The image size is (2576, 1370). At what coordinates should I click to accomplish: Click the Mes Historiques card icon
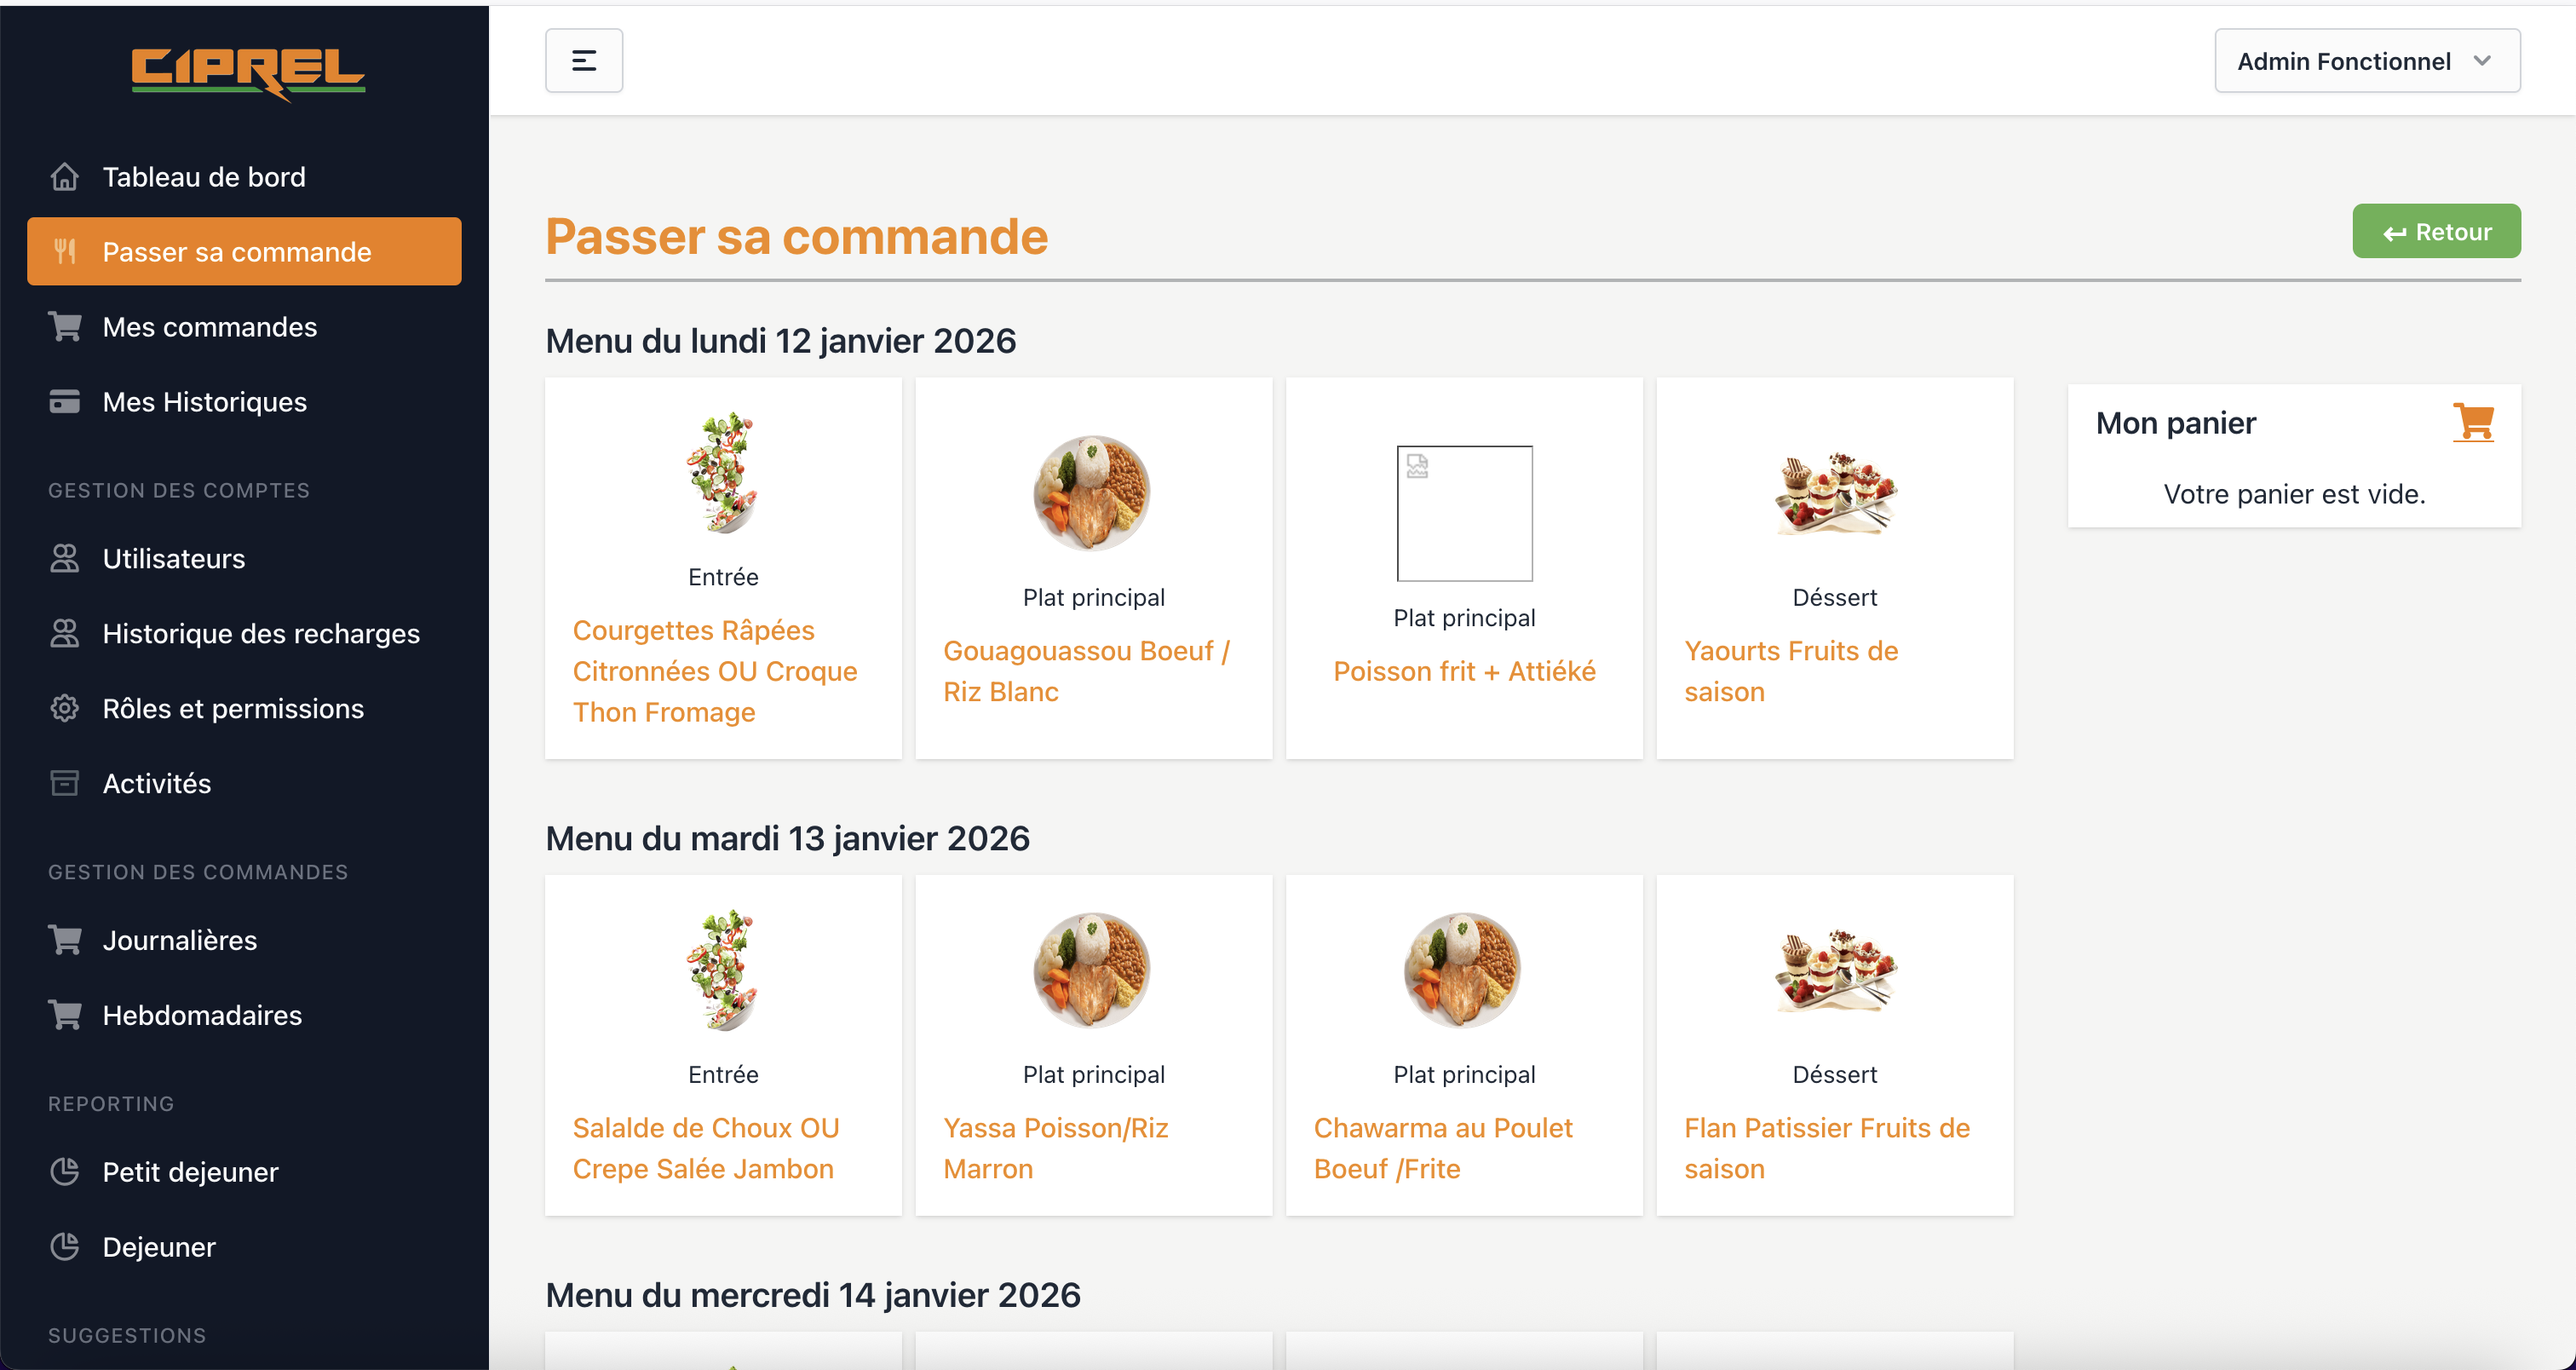pyautogui.click(x=65, y=402)
